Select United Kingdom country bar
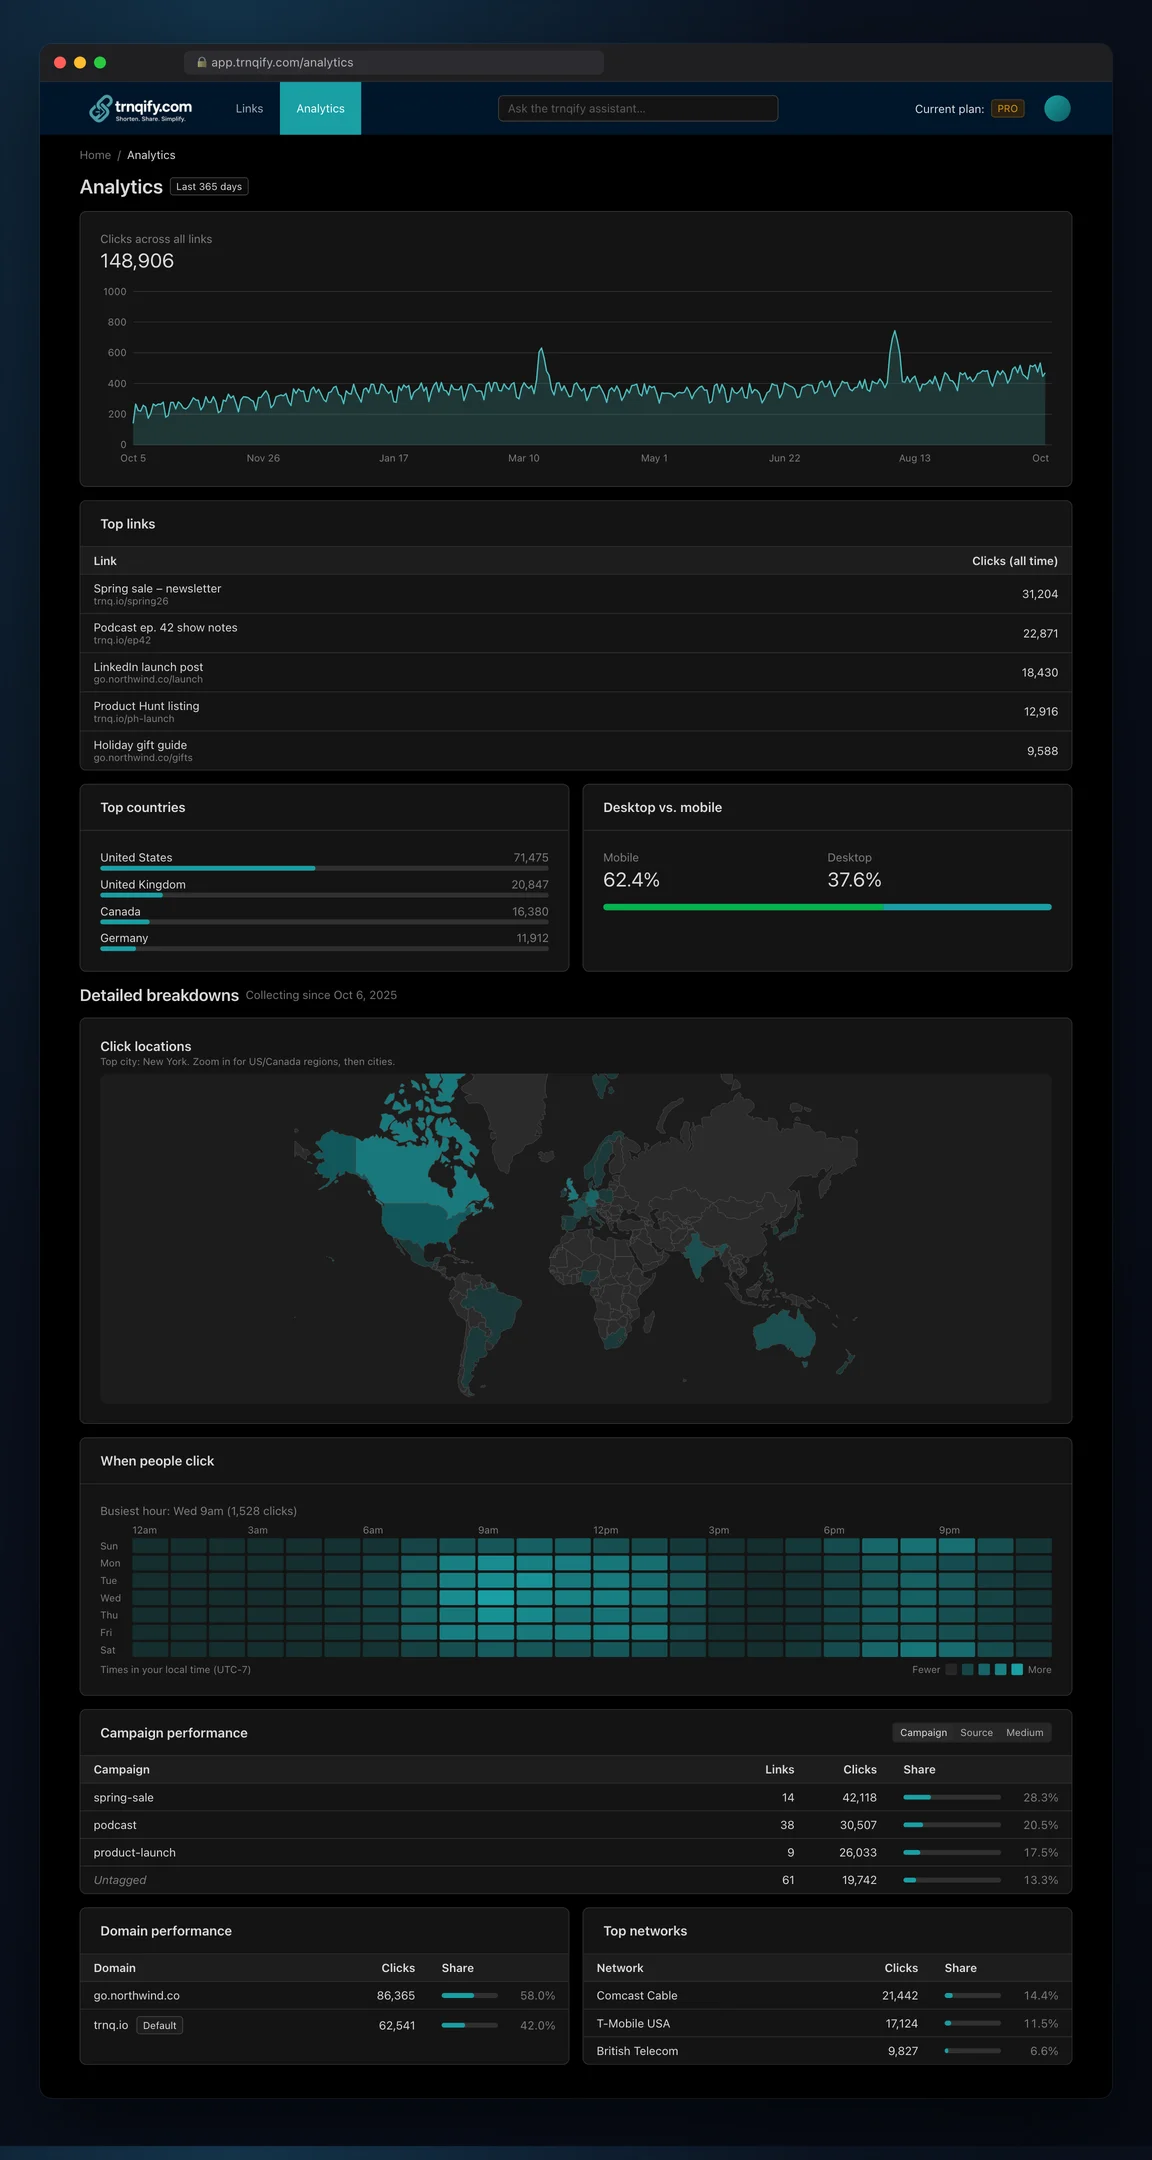Screen dimensions: 1152x2160 [x=324, y=895]
